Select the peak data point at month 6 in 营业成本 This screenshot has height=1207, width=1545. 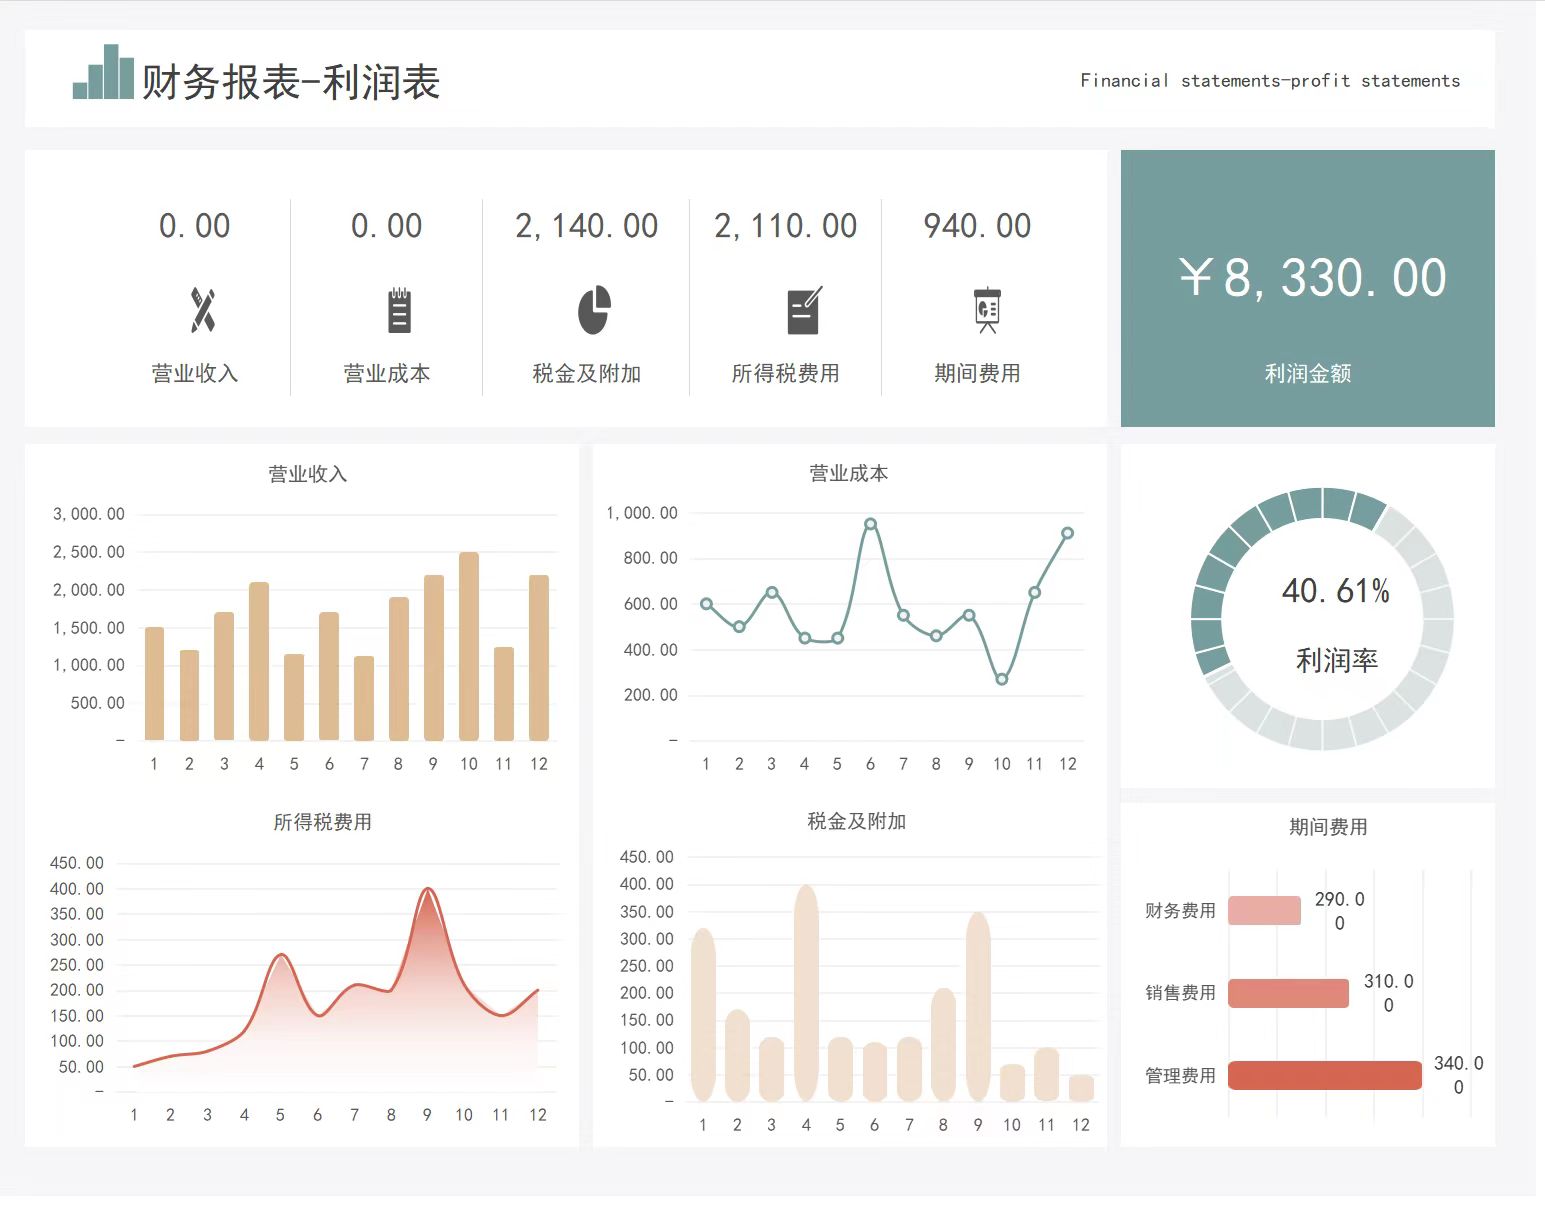click(x=870, y=524)
